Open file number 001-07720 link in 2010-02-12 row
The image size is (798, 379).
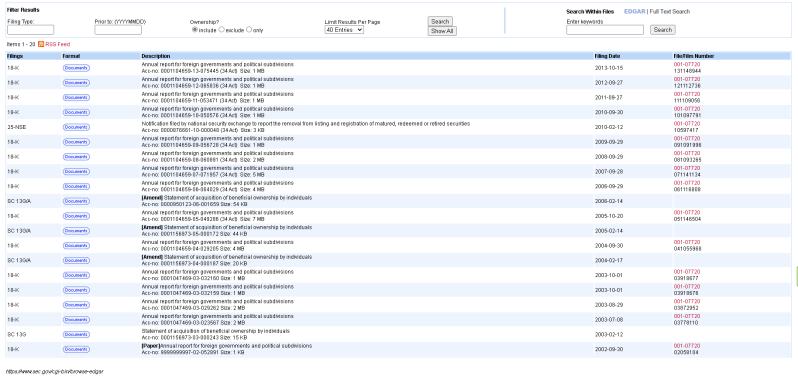tap(687, 124)
